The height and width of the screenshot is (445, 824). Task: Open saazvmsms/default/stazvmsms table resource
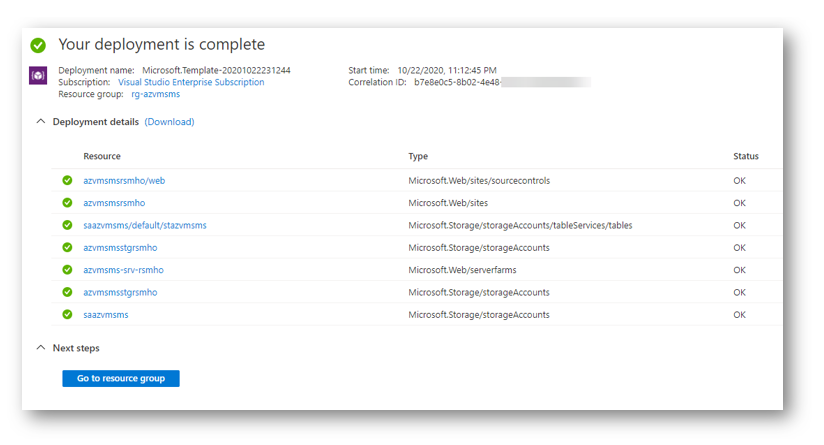(145, 225)
